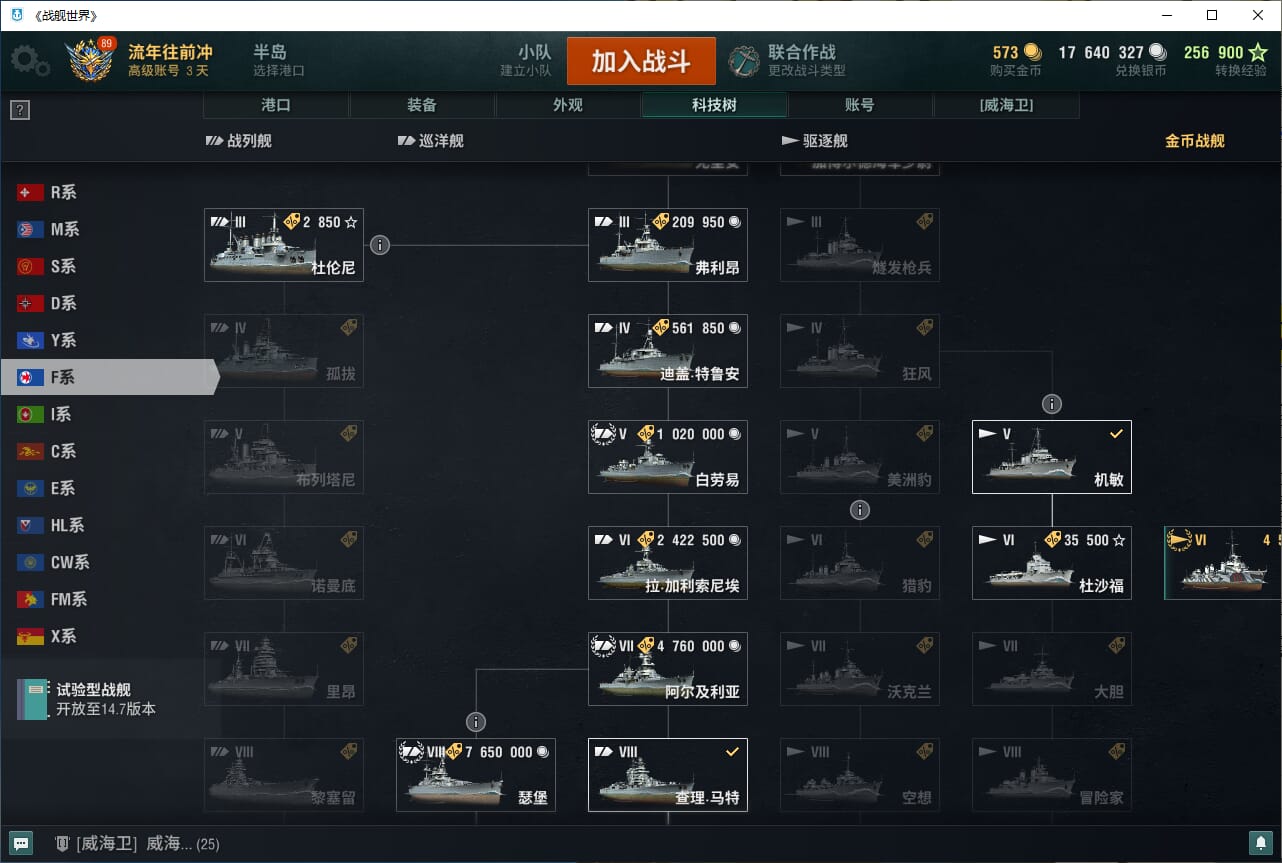The width and height of the screenshot is (1282, 863).
Task: Select the 科技树 tab
Action: point(714,105)
